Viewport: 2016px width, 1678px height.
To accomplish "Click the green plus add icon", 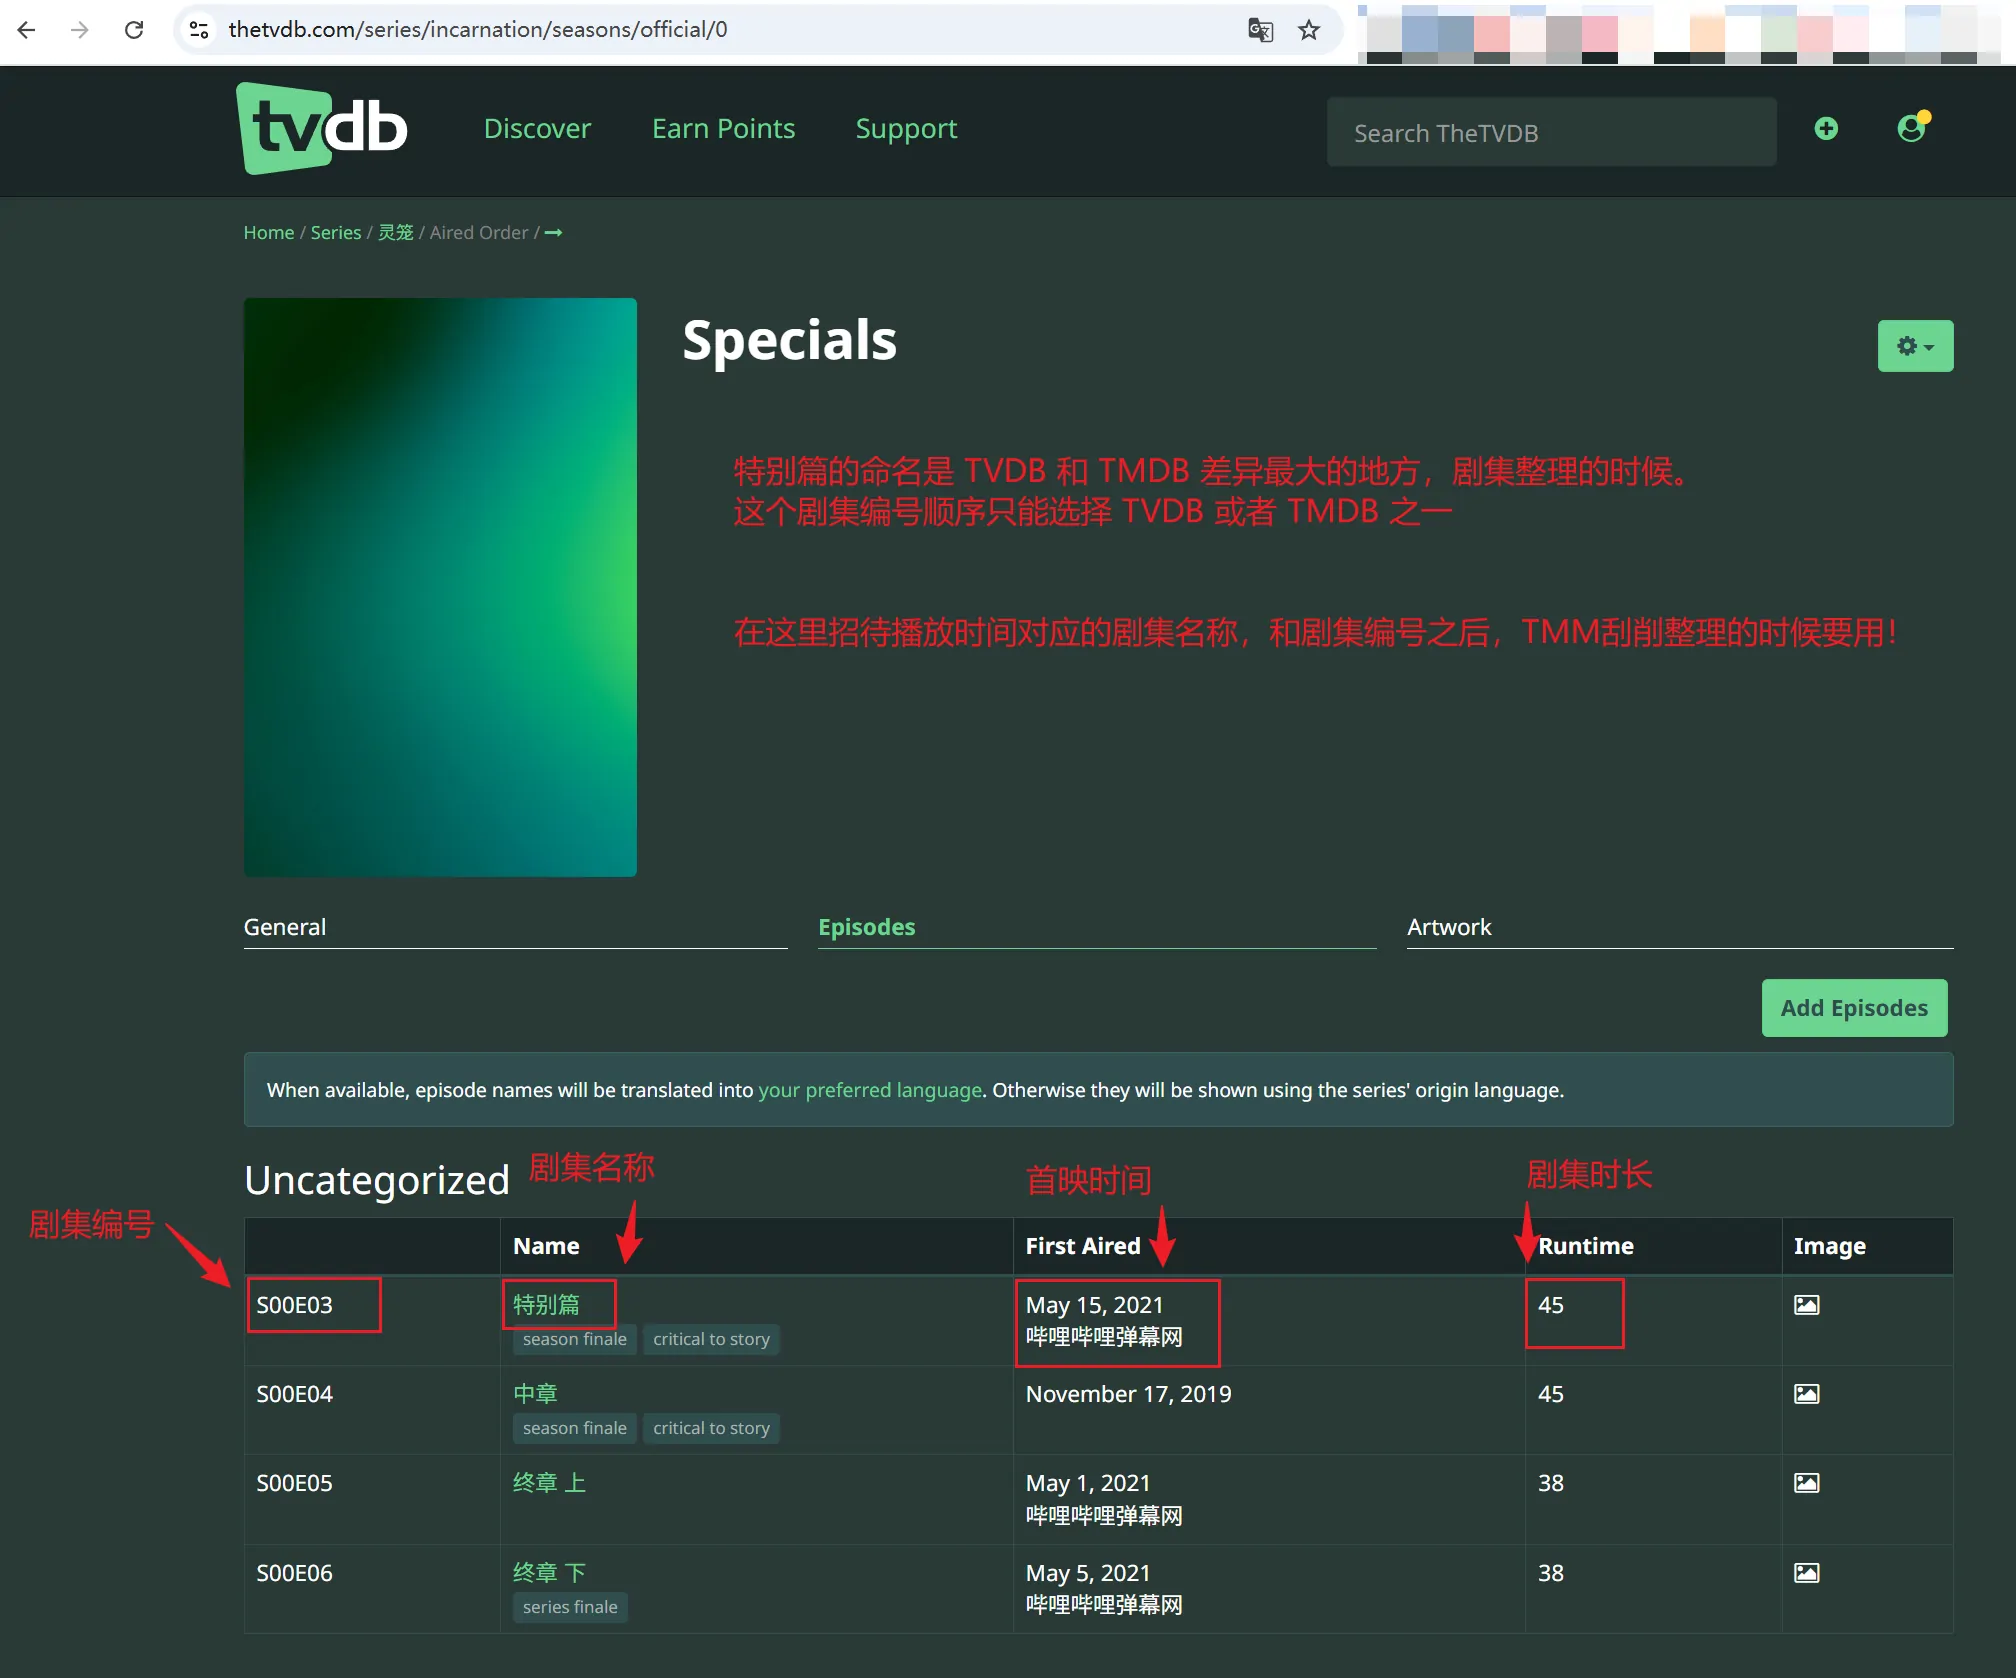I will click(x=1826, y=129).
